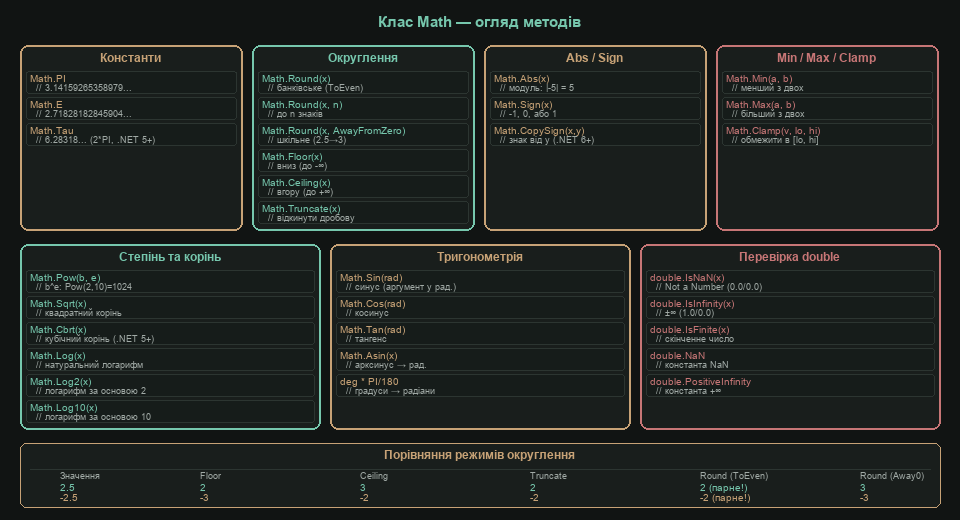Click the 2.5 value cell
The image size is (960, 520).
(x=67, y=488)
